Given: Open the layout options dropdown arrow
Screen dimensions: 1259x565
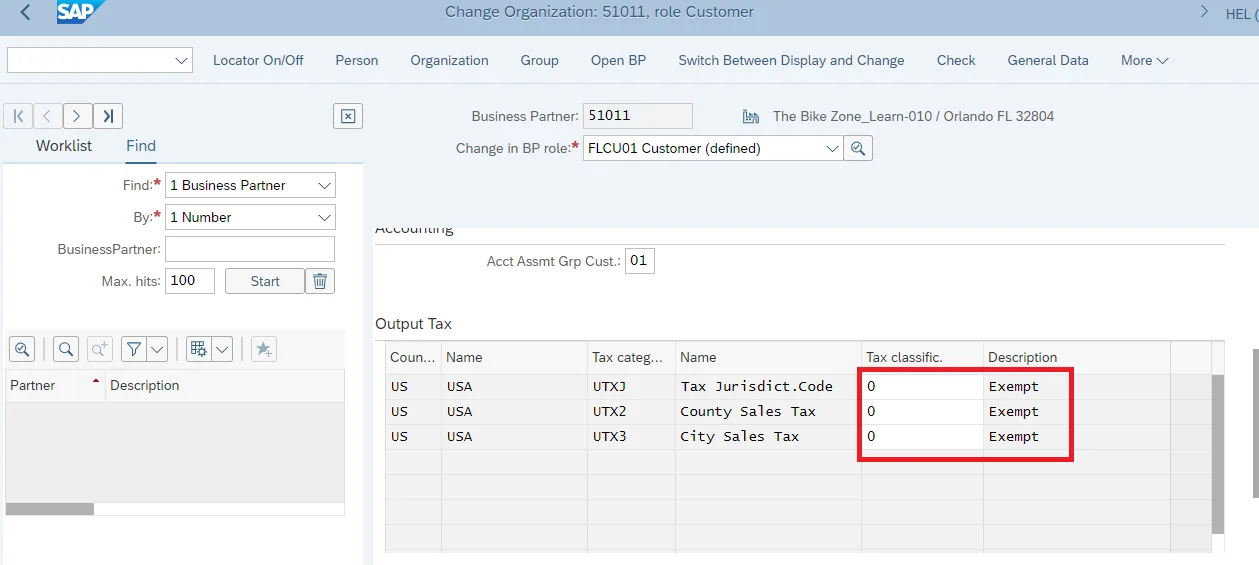Looking at the screenshot, I should [x=222, y=349].
